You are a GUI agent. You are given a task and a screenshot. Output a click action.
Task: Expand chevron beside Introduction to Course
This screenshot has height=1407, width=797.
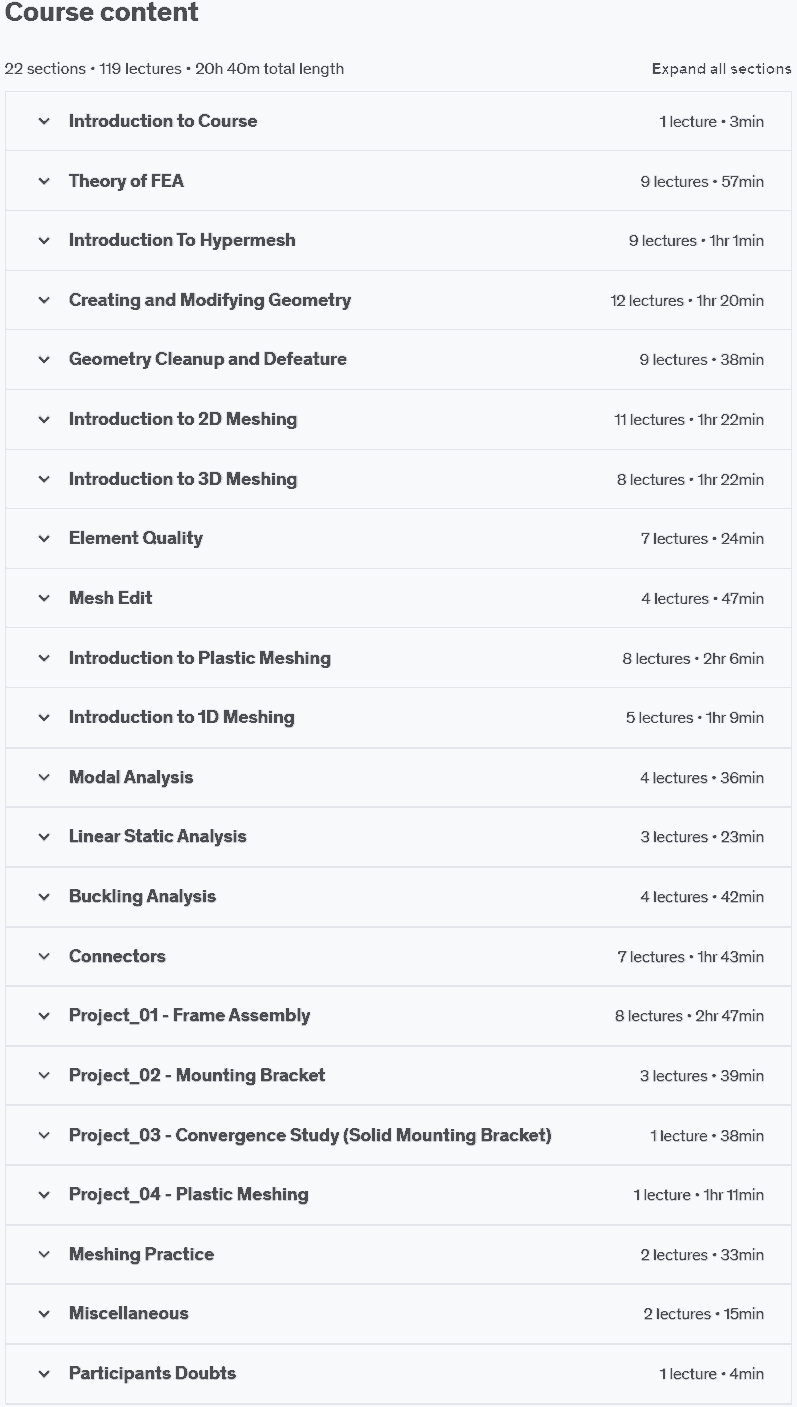[44, 121]
